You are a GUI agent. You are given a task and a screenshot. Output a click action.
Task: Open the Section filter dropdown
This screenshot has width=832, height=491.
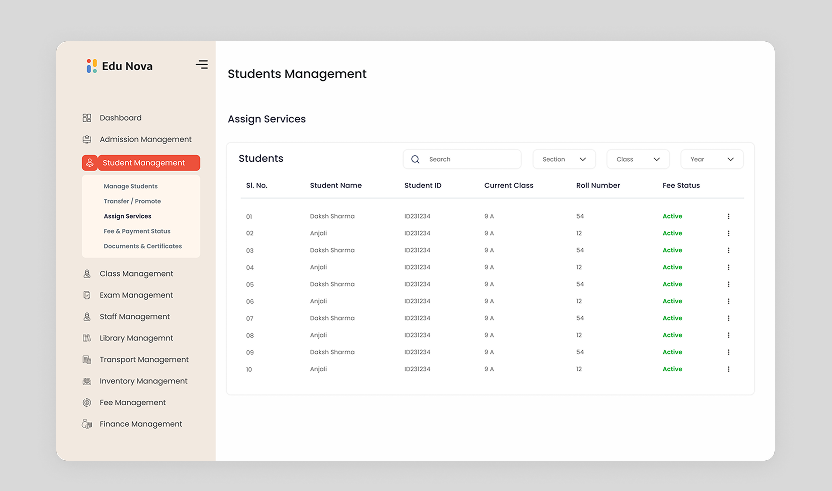click(564, 159)
